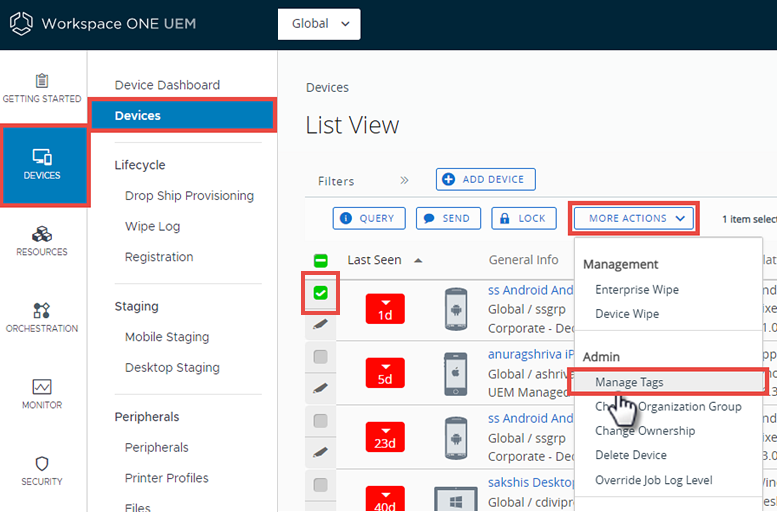
Task: Check the 23d ss Android device checkbox
Action: (x=321, y=421)
